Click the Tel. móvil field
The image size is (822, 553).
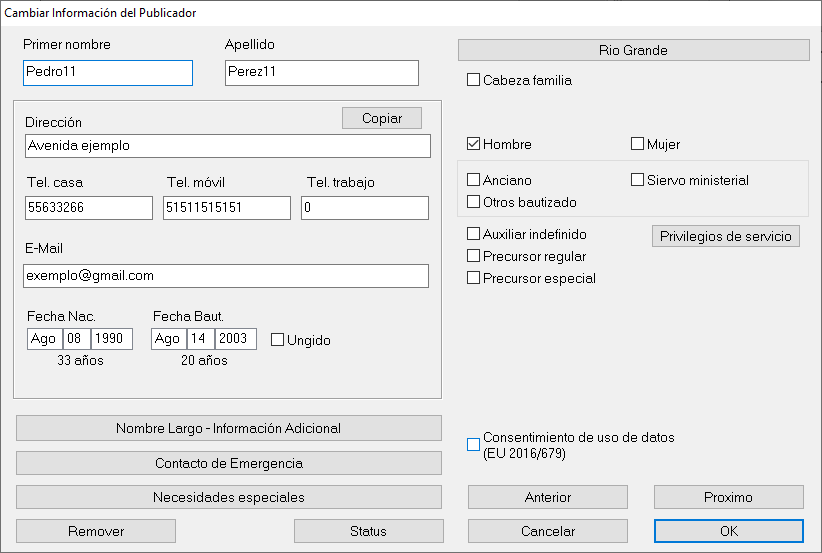(x=226, y=207)
